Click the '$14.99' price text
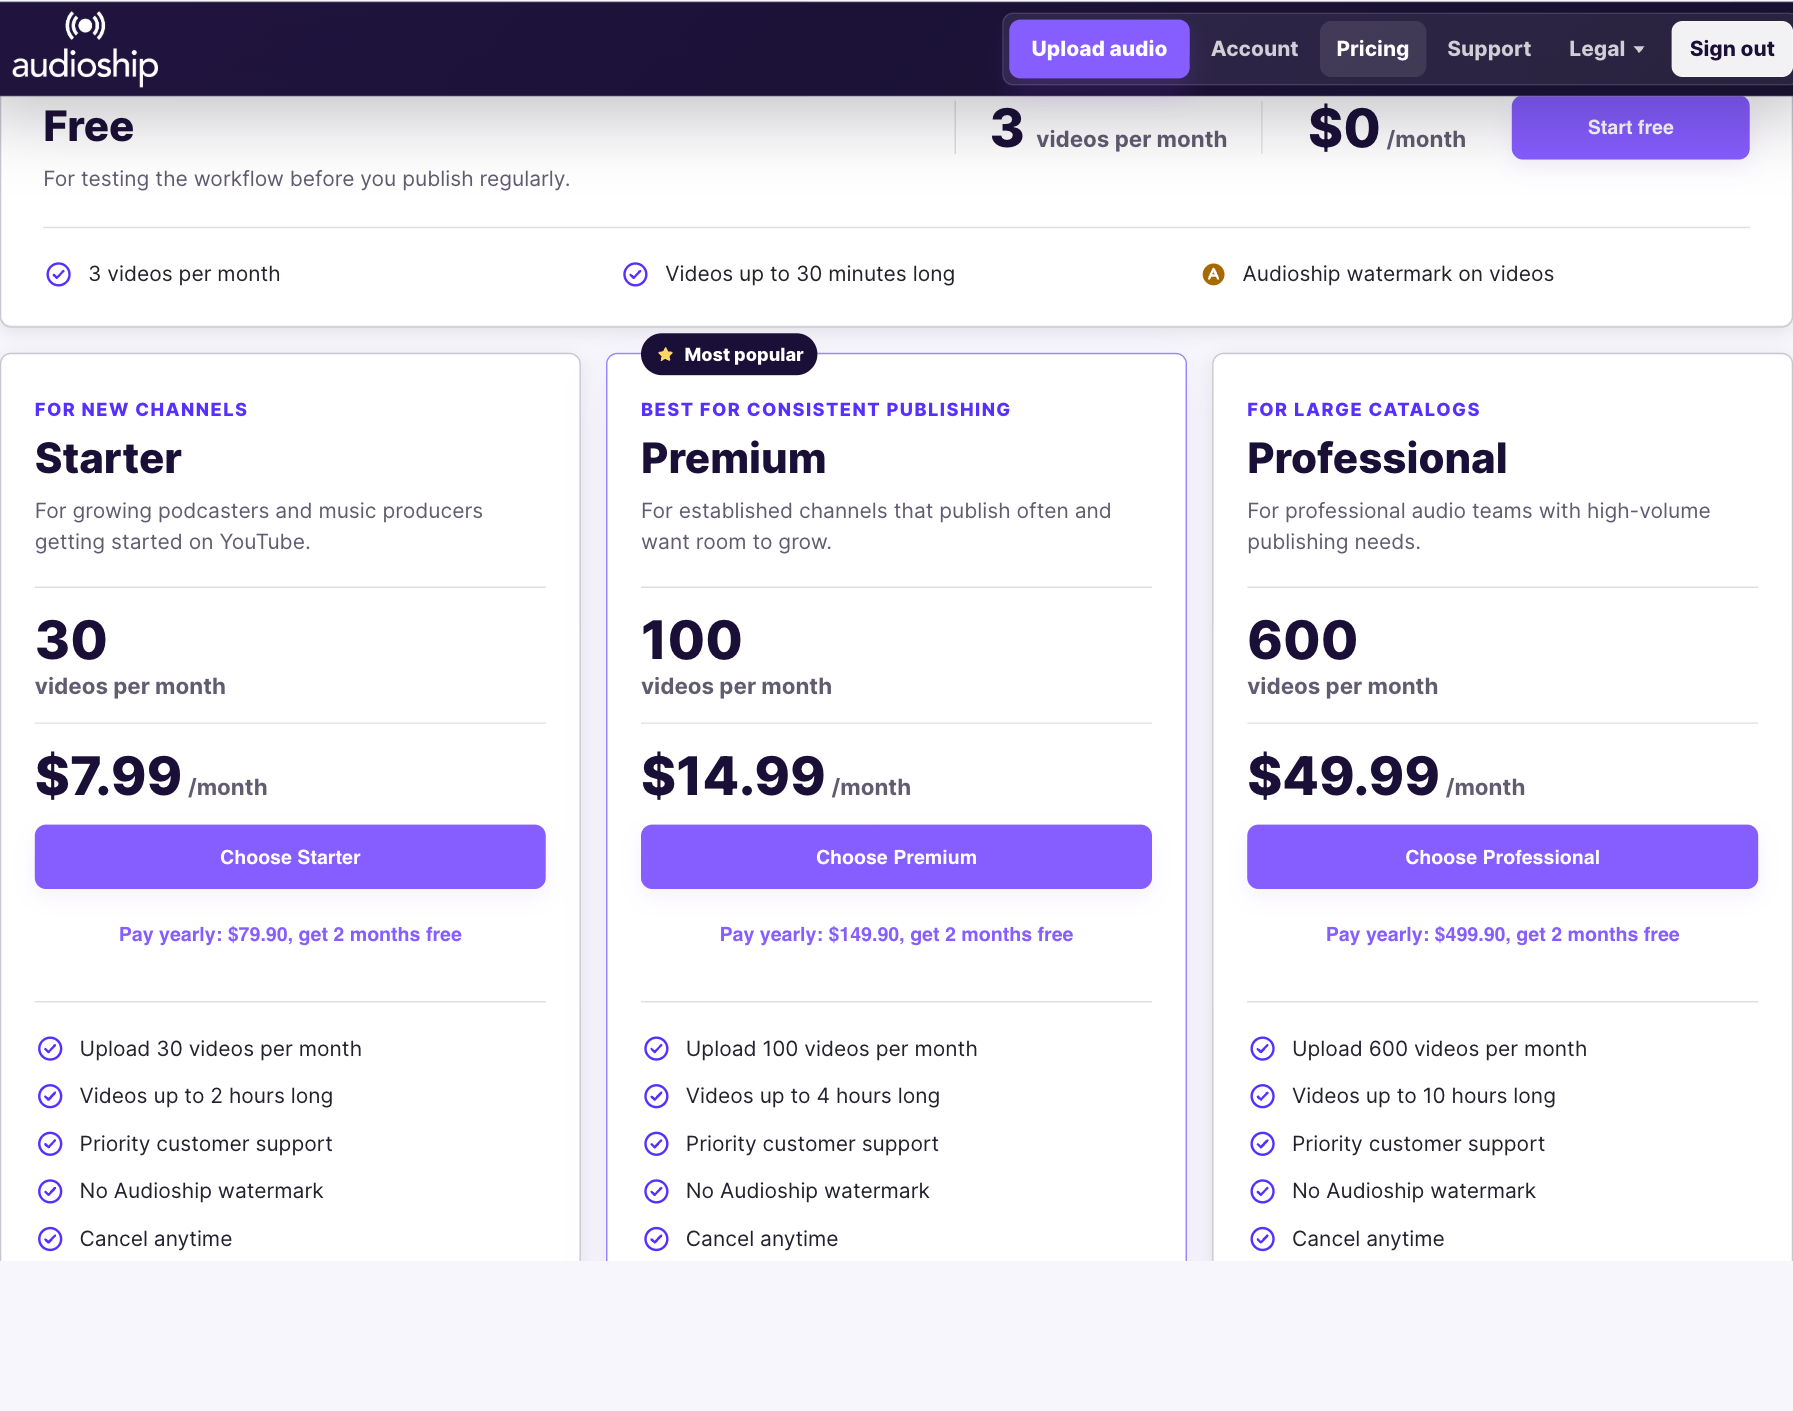1793x1411 pixels. click(733, 776)
